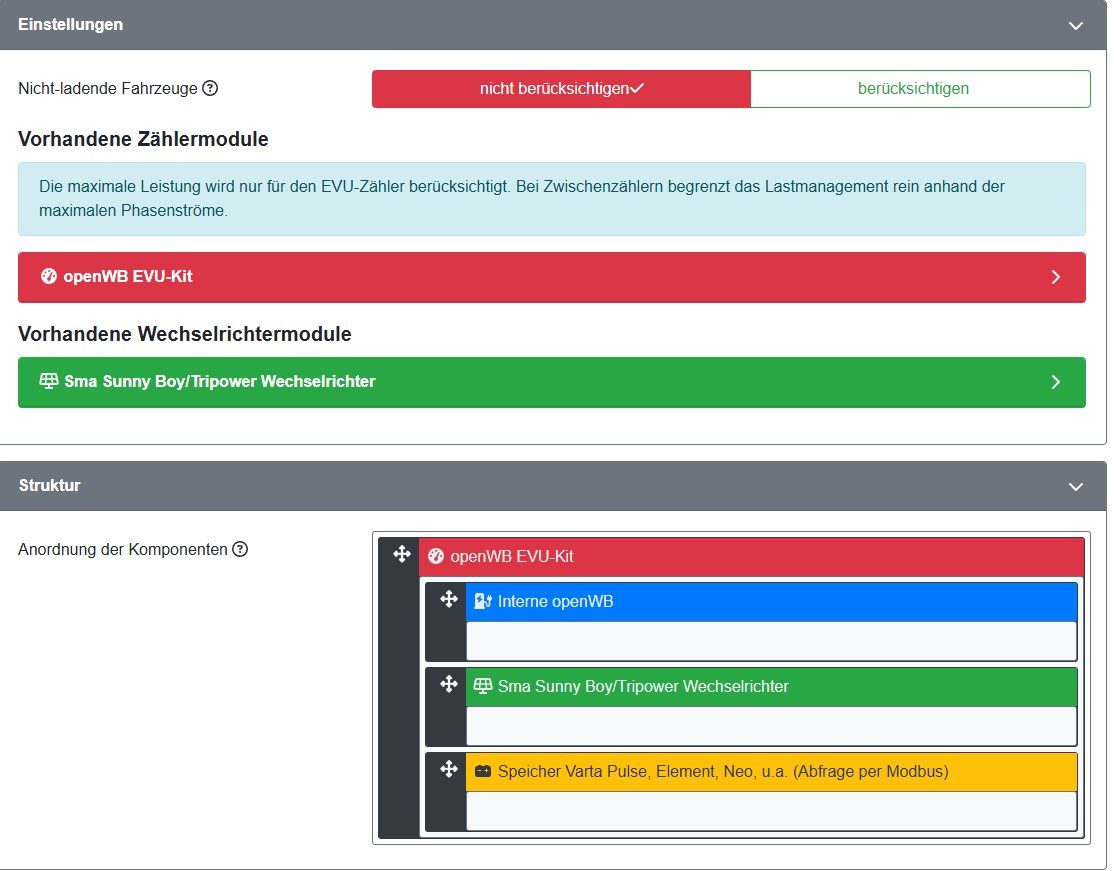Select 'berücksichtigen' option
The image size is (1114, 871).
(920, 89)
